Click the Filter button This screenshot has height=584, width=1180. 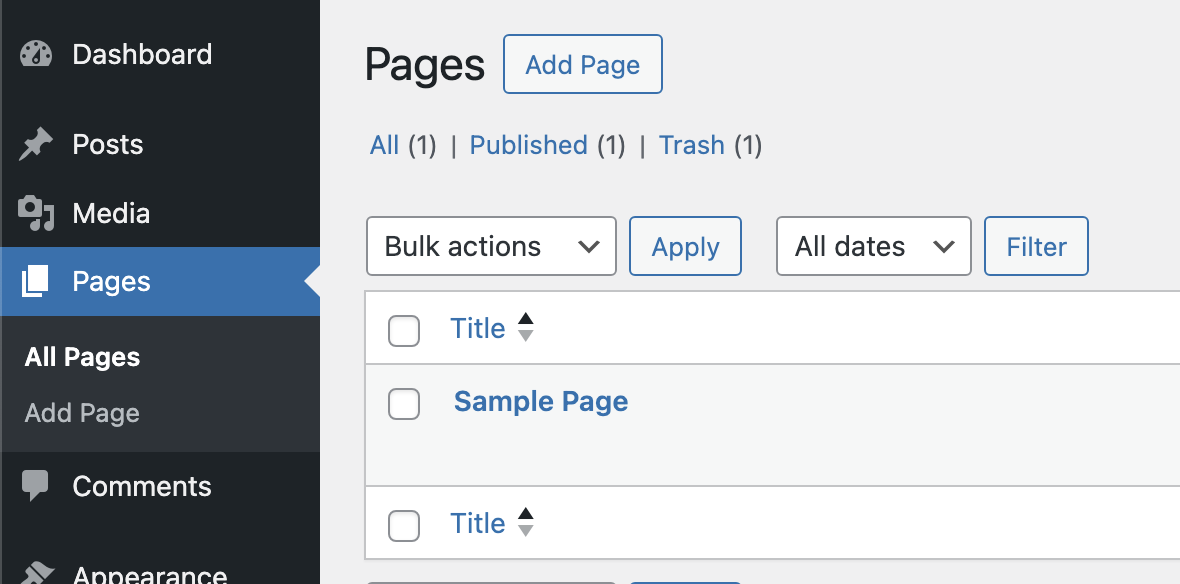1036,246
